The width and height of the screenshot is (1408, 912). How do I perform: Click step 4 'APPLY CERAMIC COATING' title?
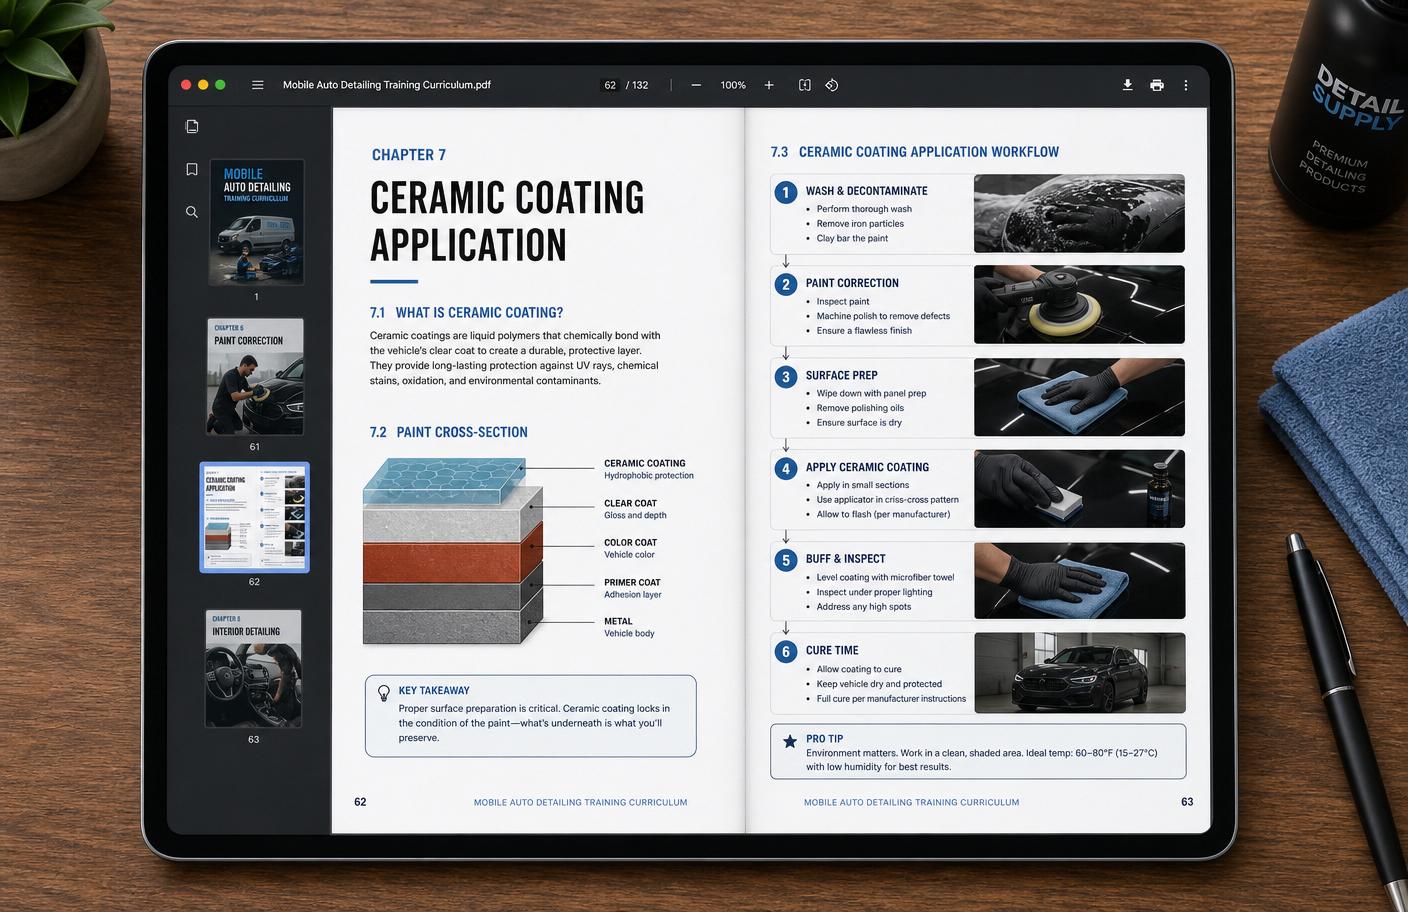(867, 467)
